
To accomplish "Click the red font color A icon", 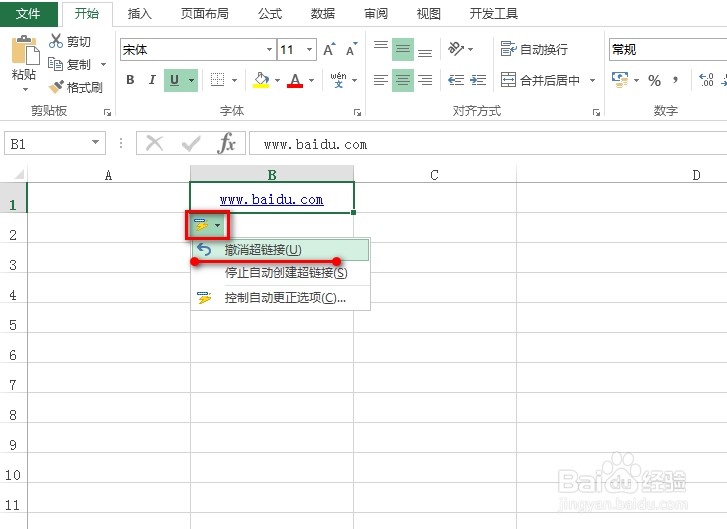I will pos(295,80).
